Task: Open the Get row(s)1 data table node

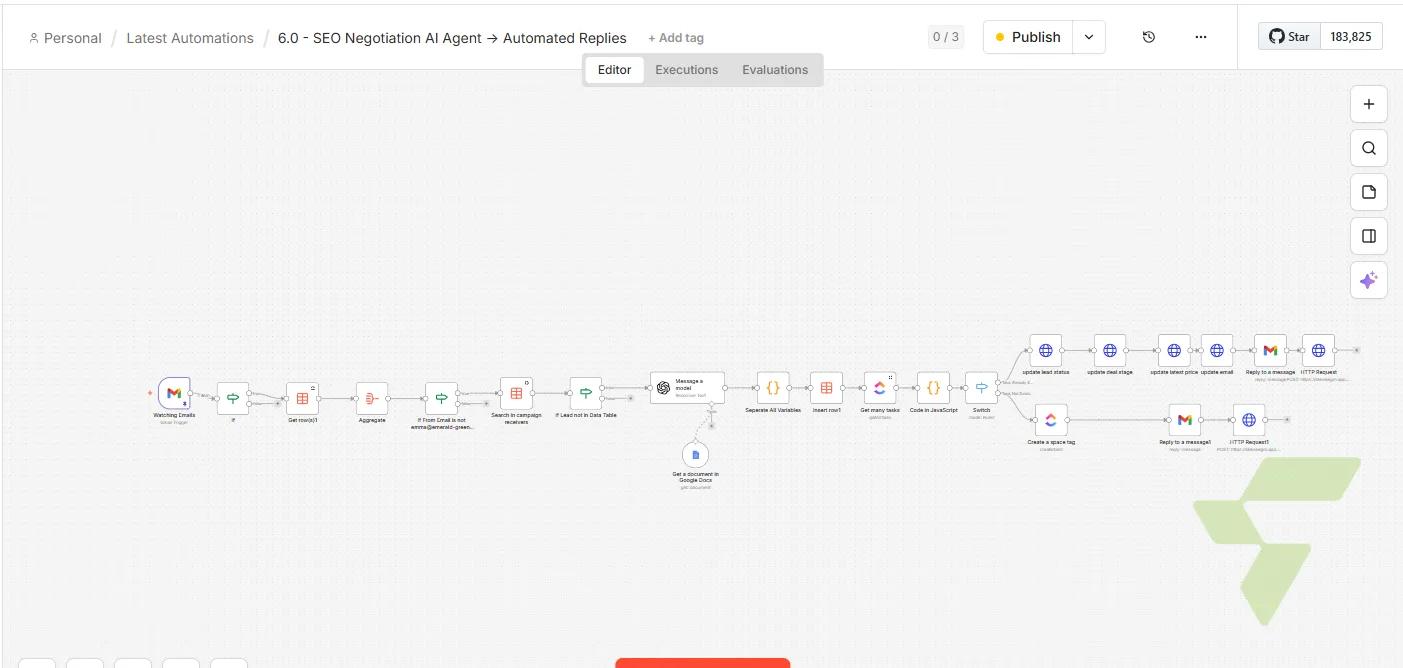Action: [x=302, y=398]
